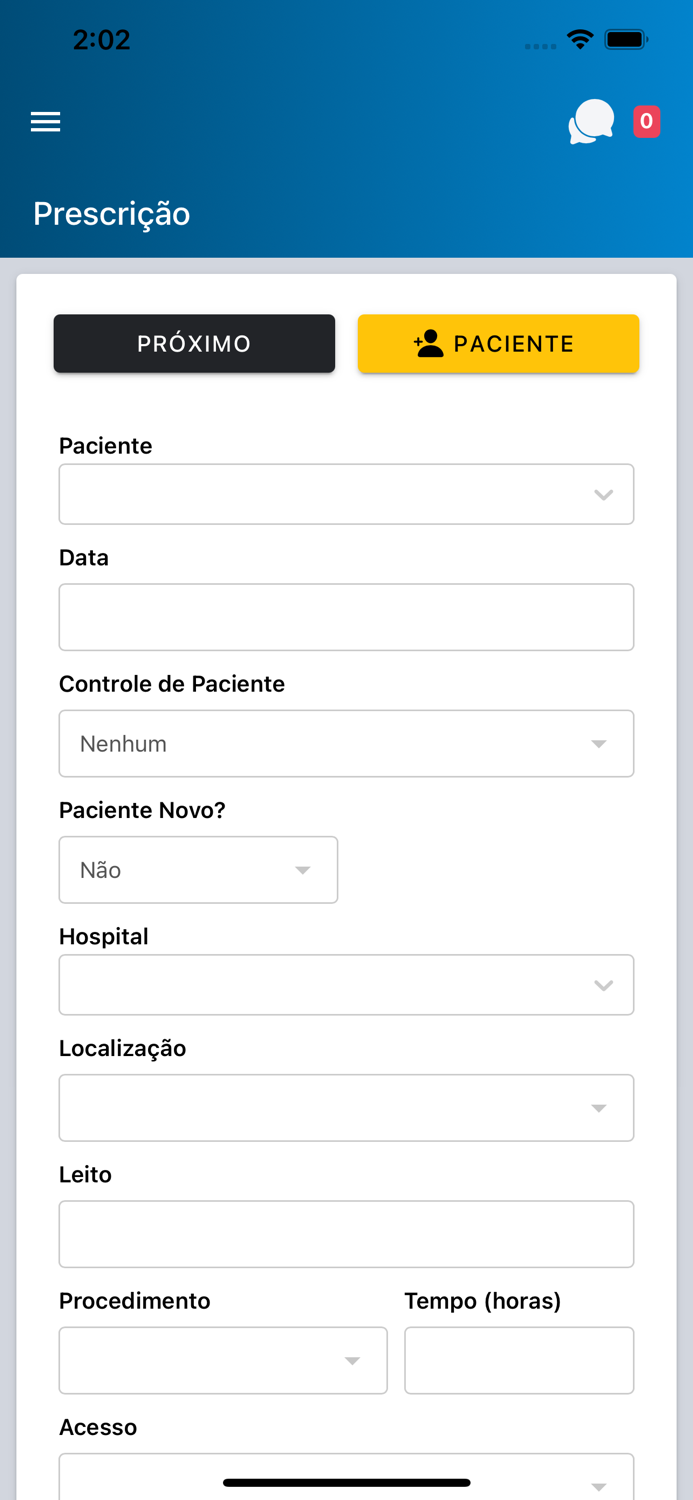Viewport: 693px width, 1500px height.
Task: Click the PRÓXIMO button
Action: [194, 343]
